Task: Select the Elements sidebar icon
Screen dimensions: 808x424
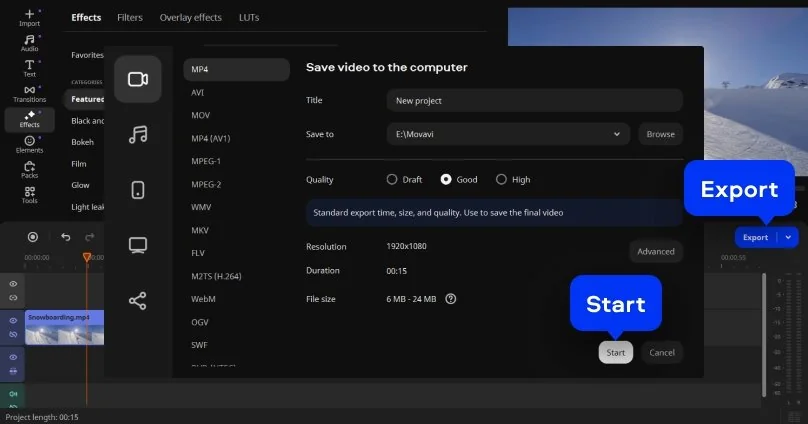Action: pos(29,144)
